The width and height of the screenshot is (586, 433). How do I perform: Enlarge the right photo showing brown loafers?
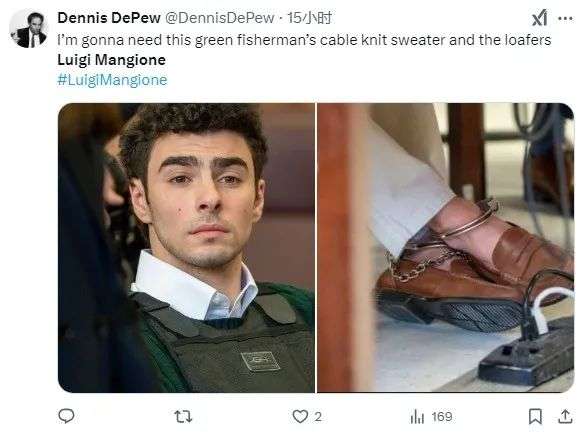pyautogui.click(x=445, y=248)
